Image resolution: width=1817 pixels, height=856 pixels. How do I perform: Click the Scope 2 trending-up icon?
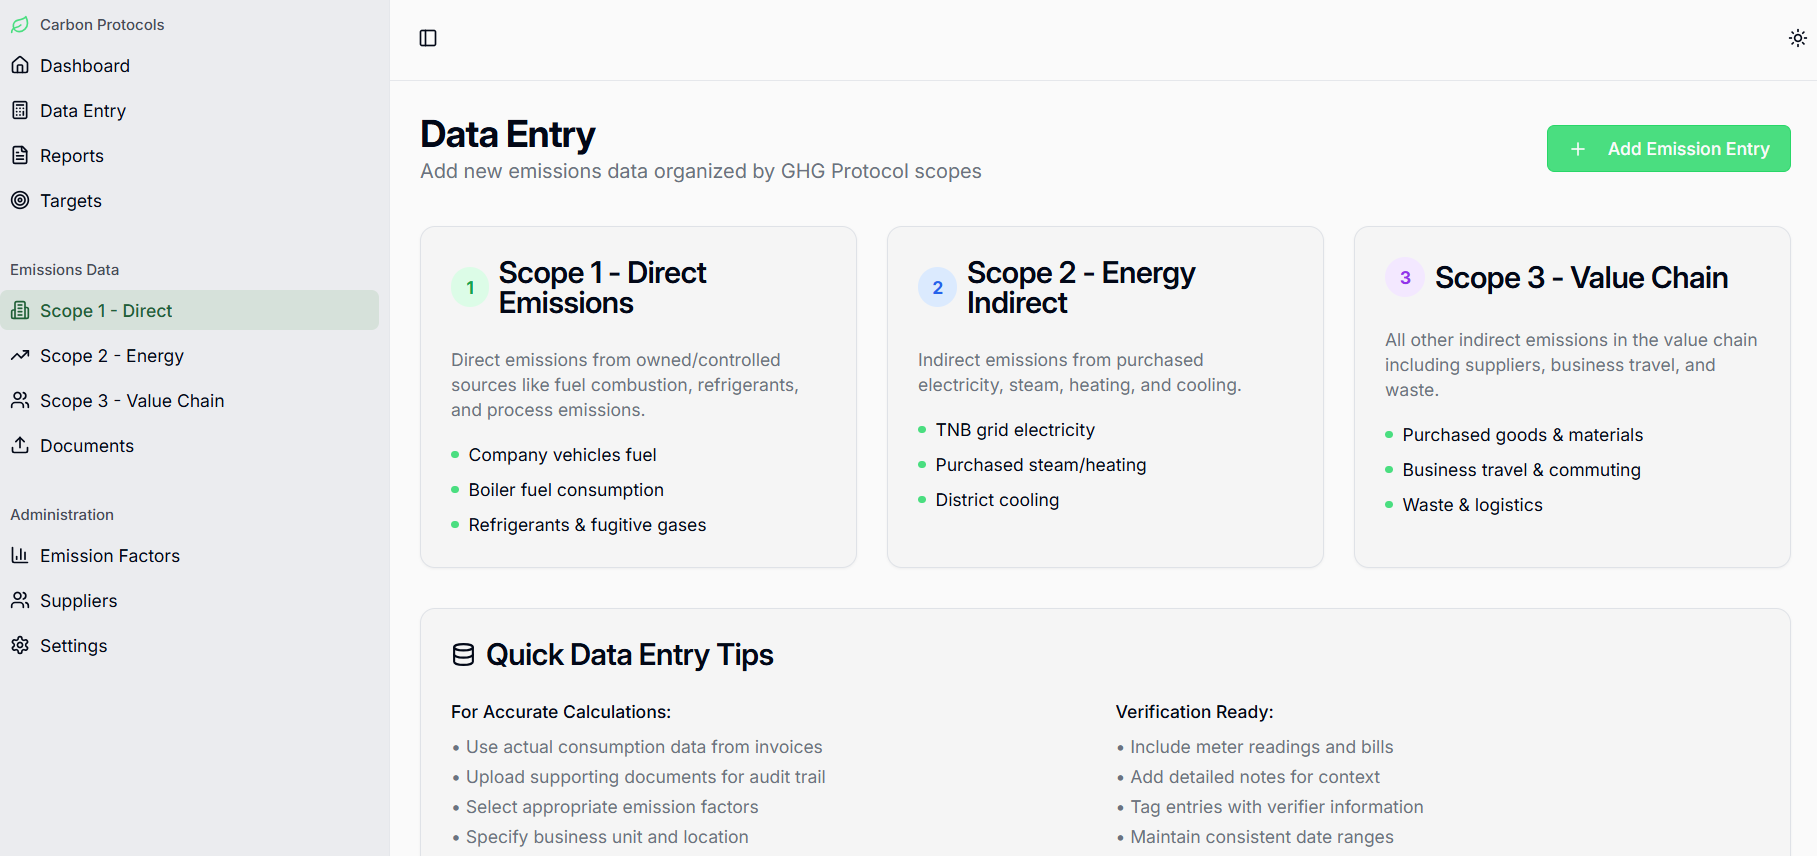pyautogui.click(x=20, y=356)
